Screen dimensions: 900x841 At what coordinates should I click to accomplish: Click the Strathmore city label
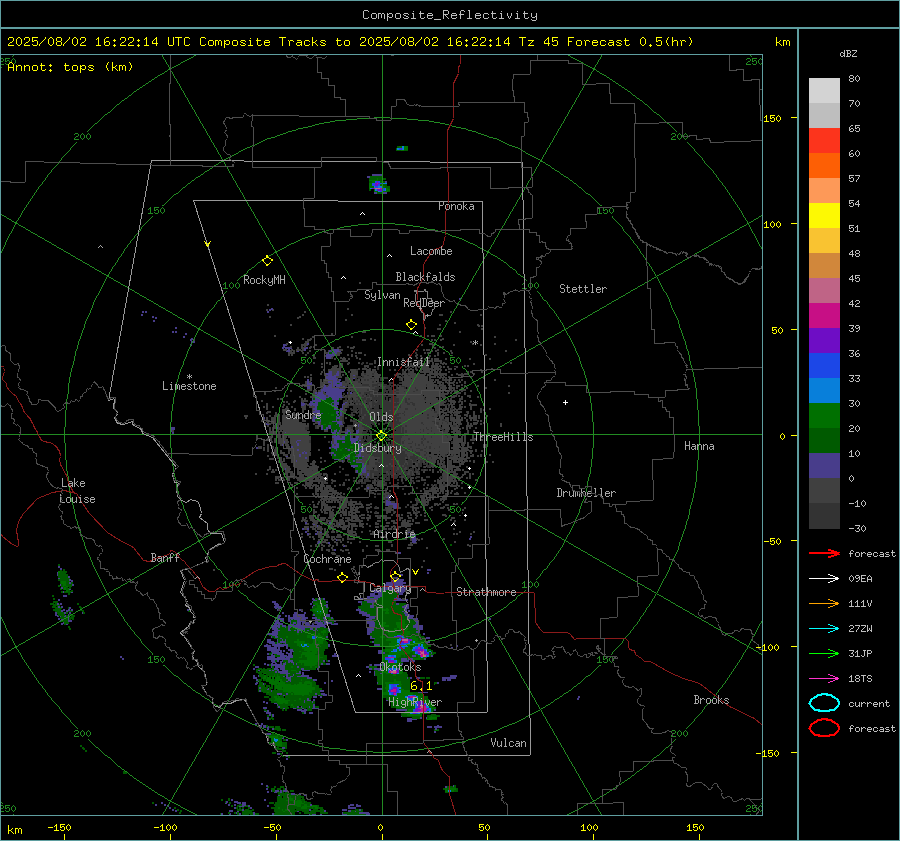point(486,592)
